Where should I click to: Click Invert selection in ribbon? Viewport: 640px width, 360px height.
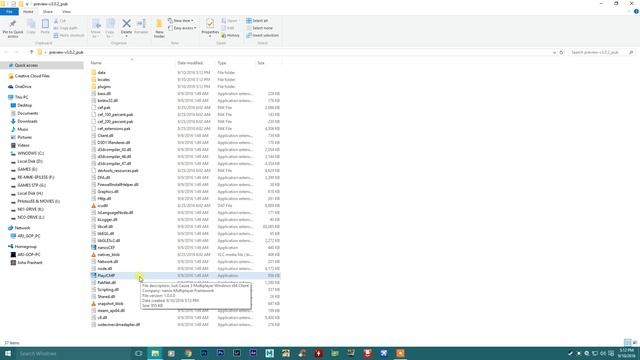point(262,36)
